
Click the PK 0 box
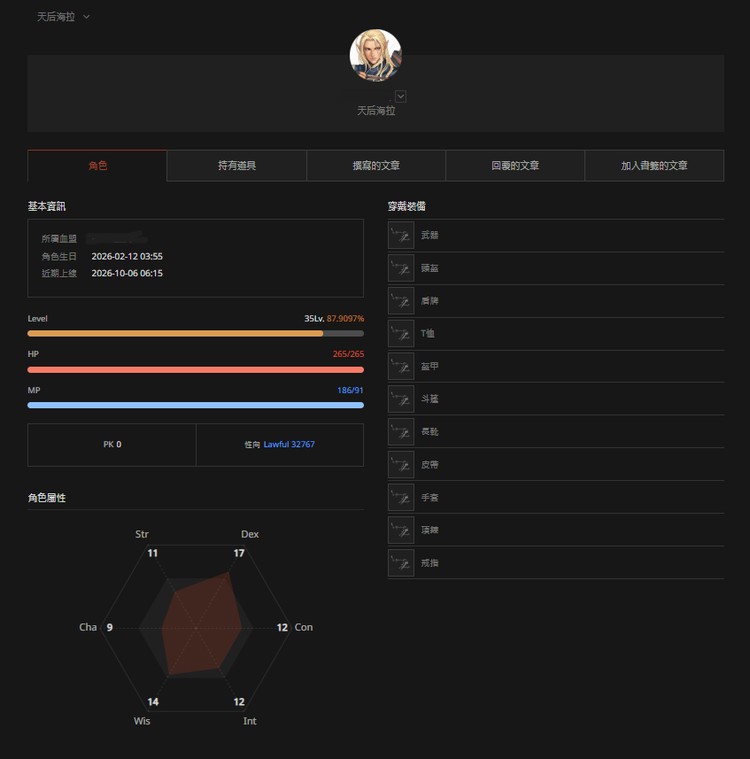112,445
